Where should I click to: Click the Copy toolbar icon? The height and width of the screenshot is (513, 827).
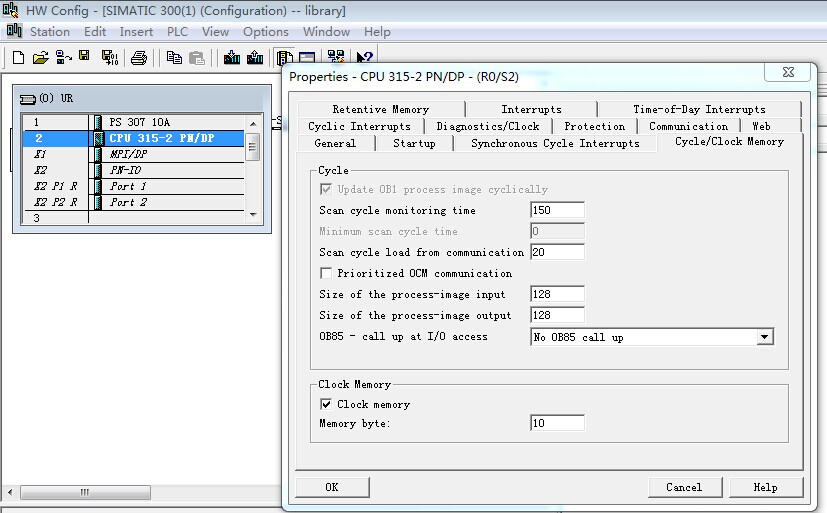tap(174, 57)
